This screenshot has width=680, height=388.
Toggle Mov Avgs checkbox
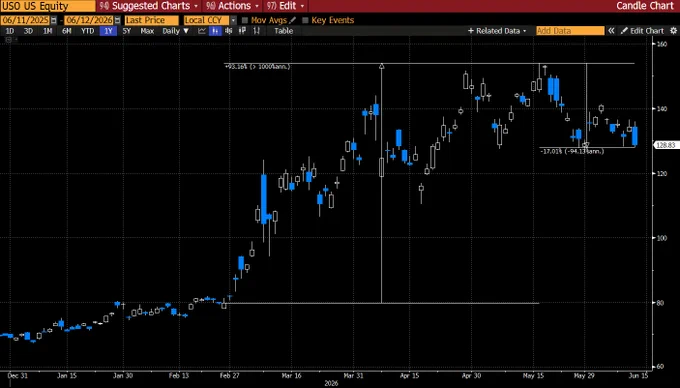pos(245,20)
